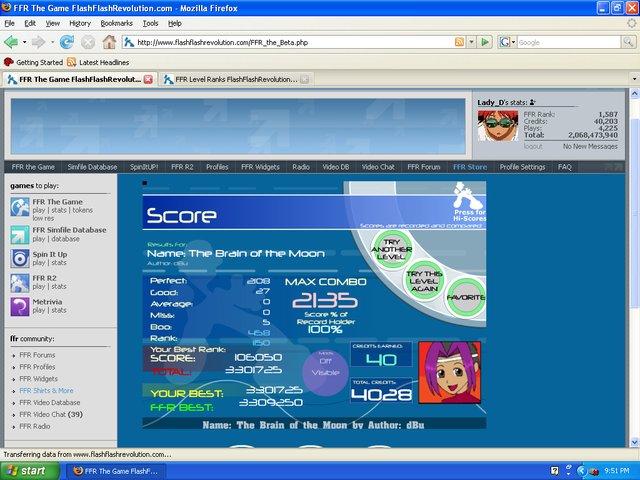Click the Spin It Up sidebar icon
This screenshot has height=480, width=640.
[x=20, y=258]
